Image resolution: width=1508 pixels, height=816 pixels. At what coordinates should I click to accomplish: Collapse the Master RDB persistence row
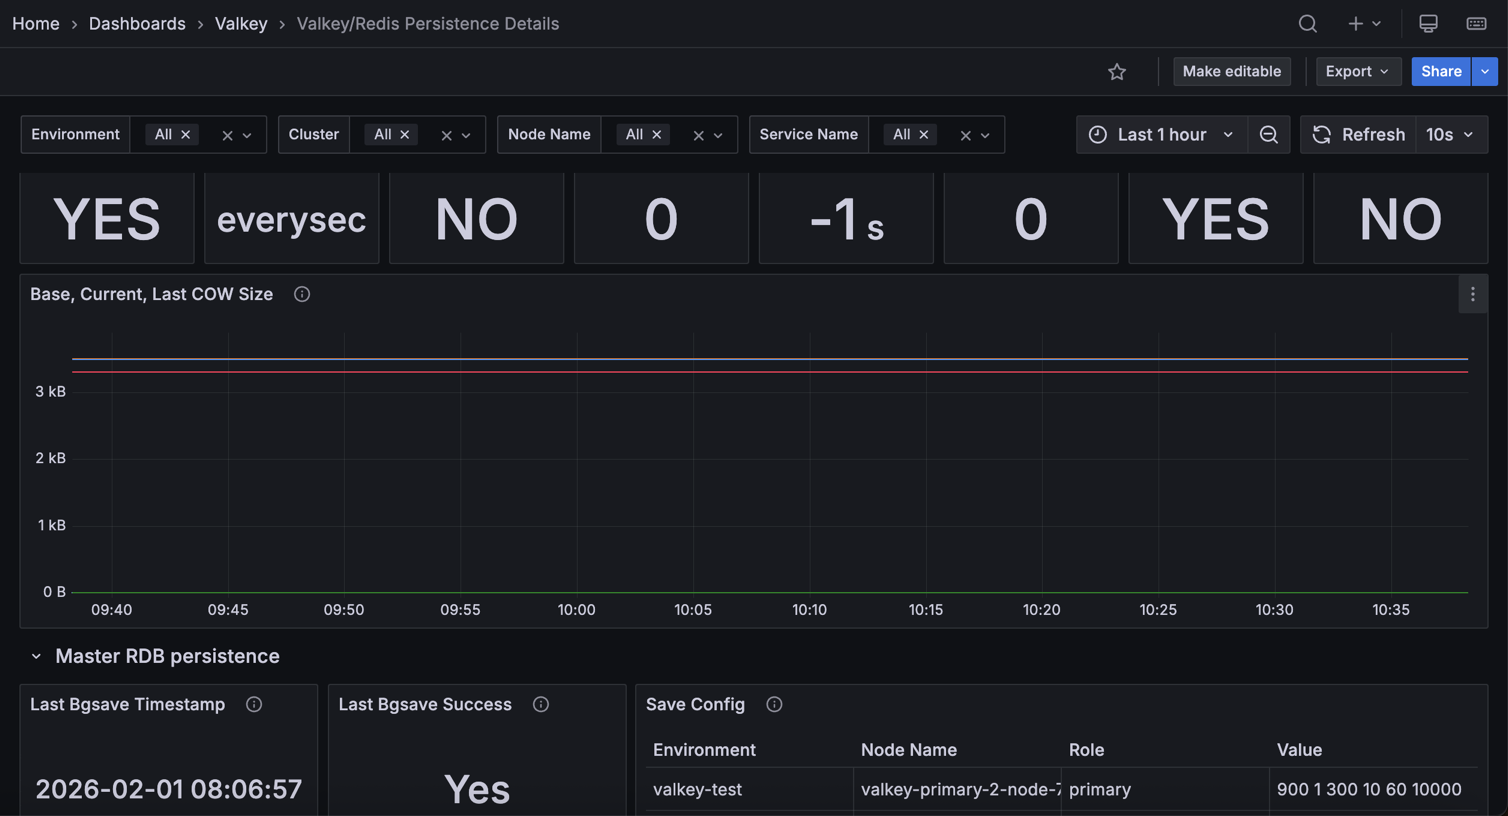click(37, 656)
